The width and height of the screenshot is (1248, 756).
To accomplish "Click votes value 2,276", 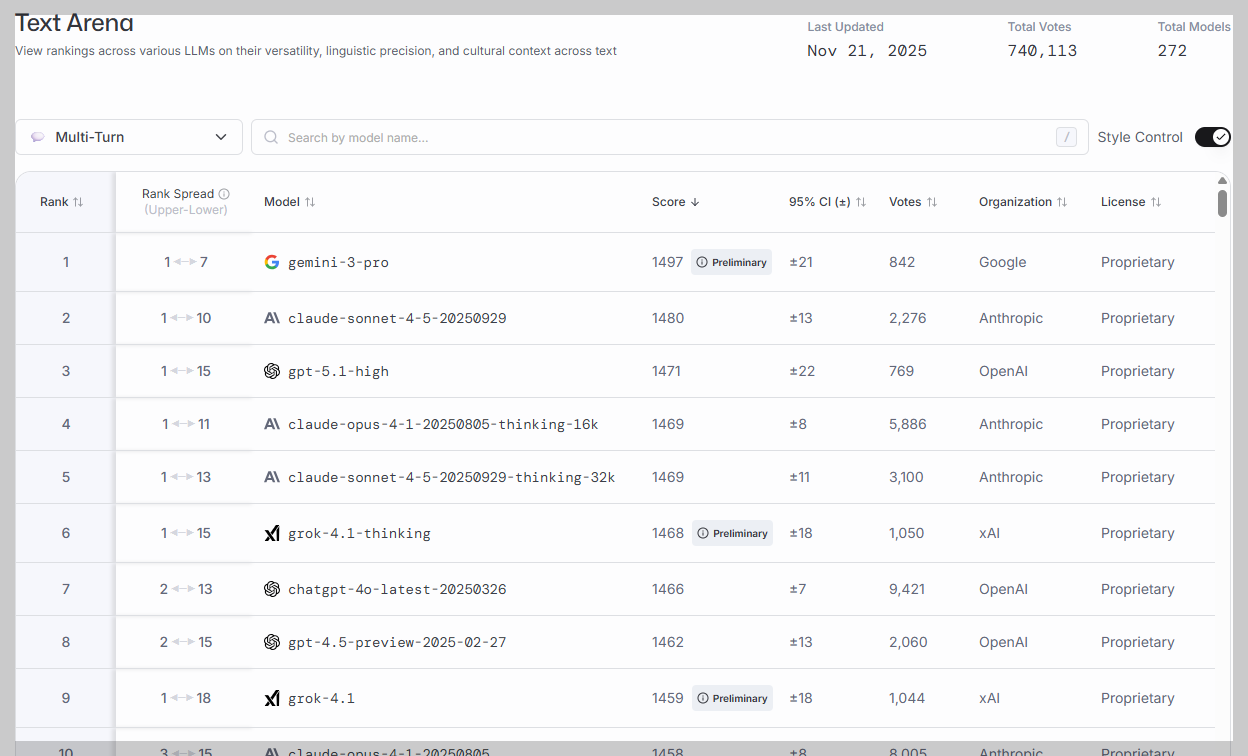I will click(908, 318).
